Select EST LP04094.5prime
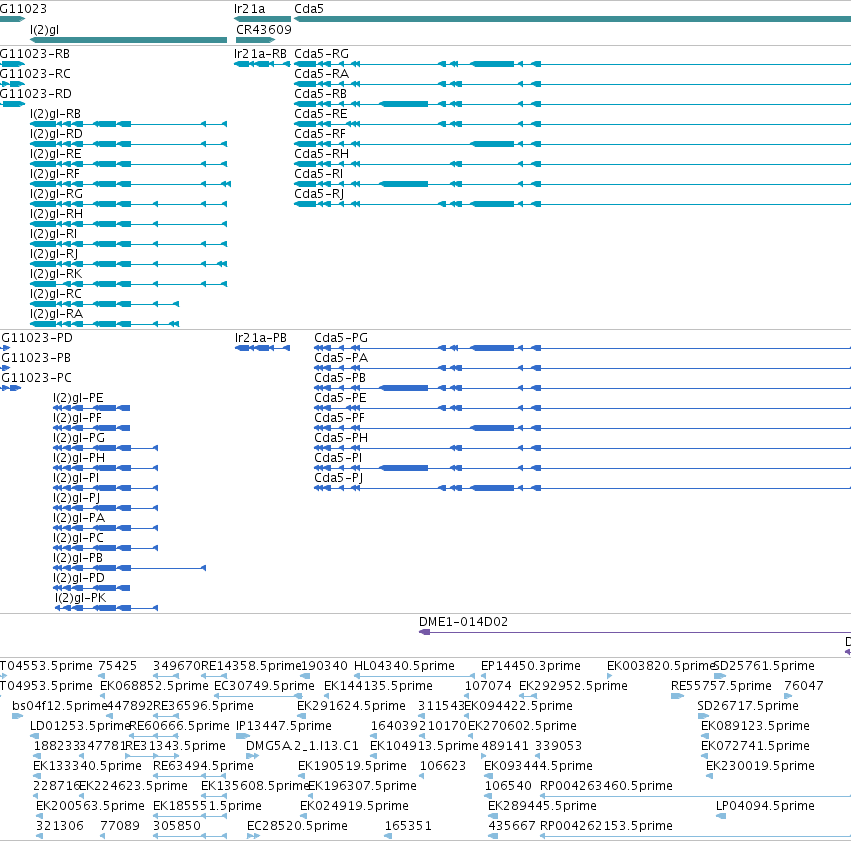Image resolution: width=851 pixels, height=841 pixels. coord(721,816)
